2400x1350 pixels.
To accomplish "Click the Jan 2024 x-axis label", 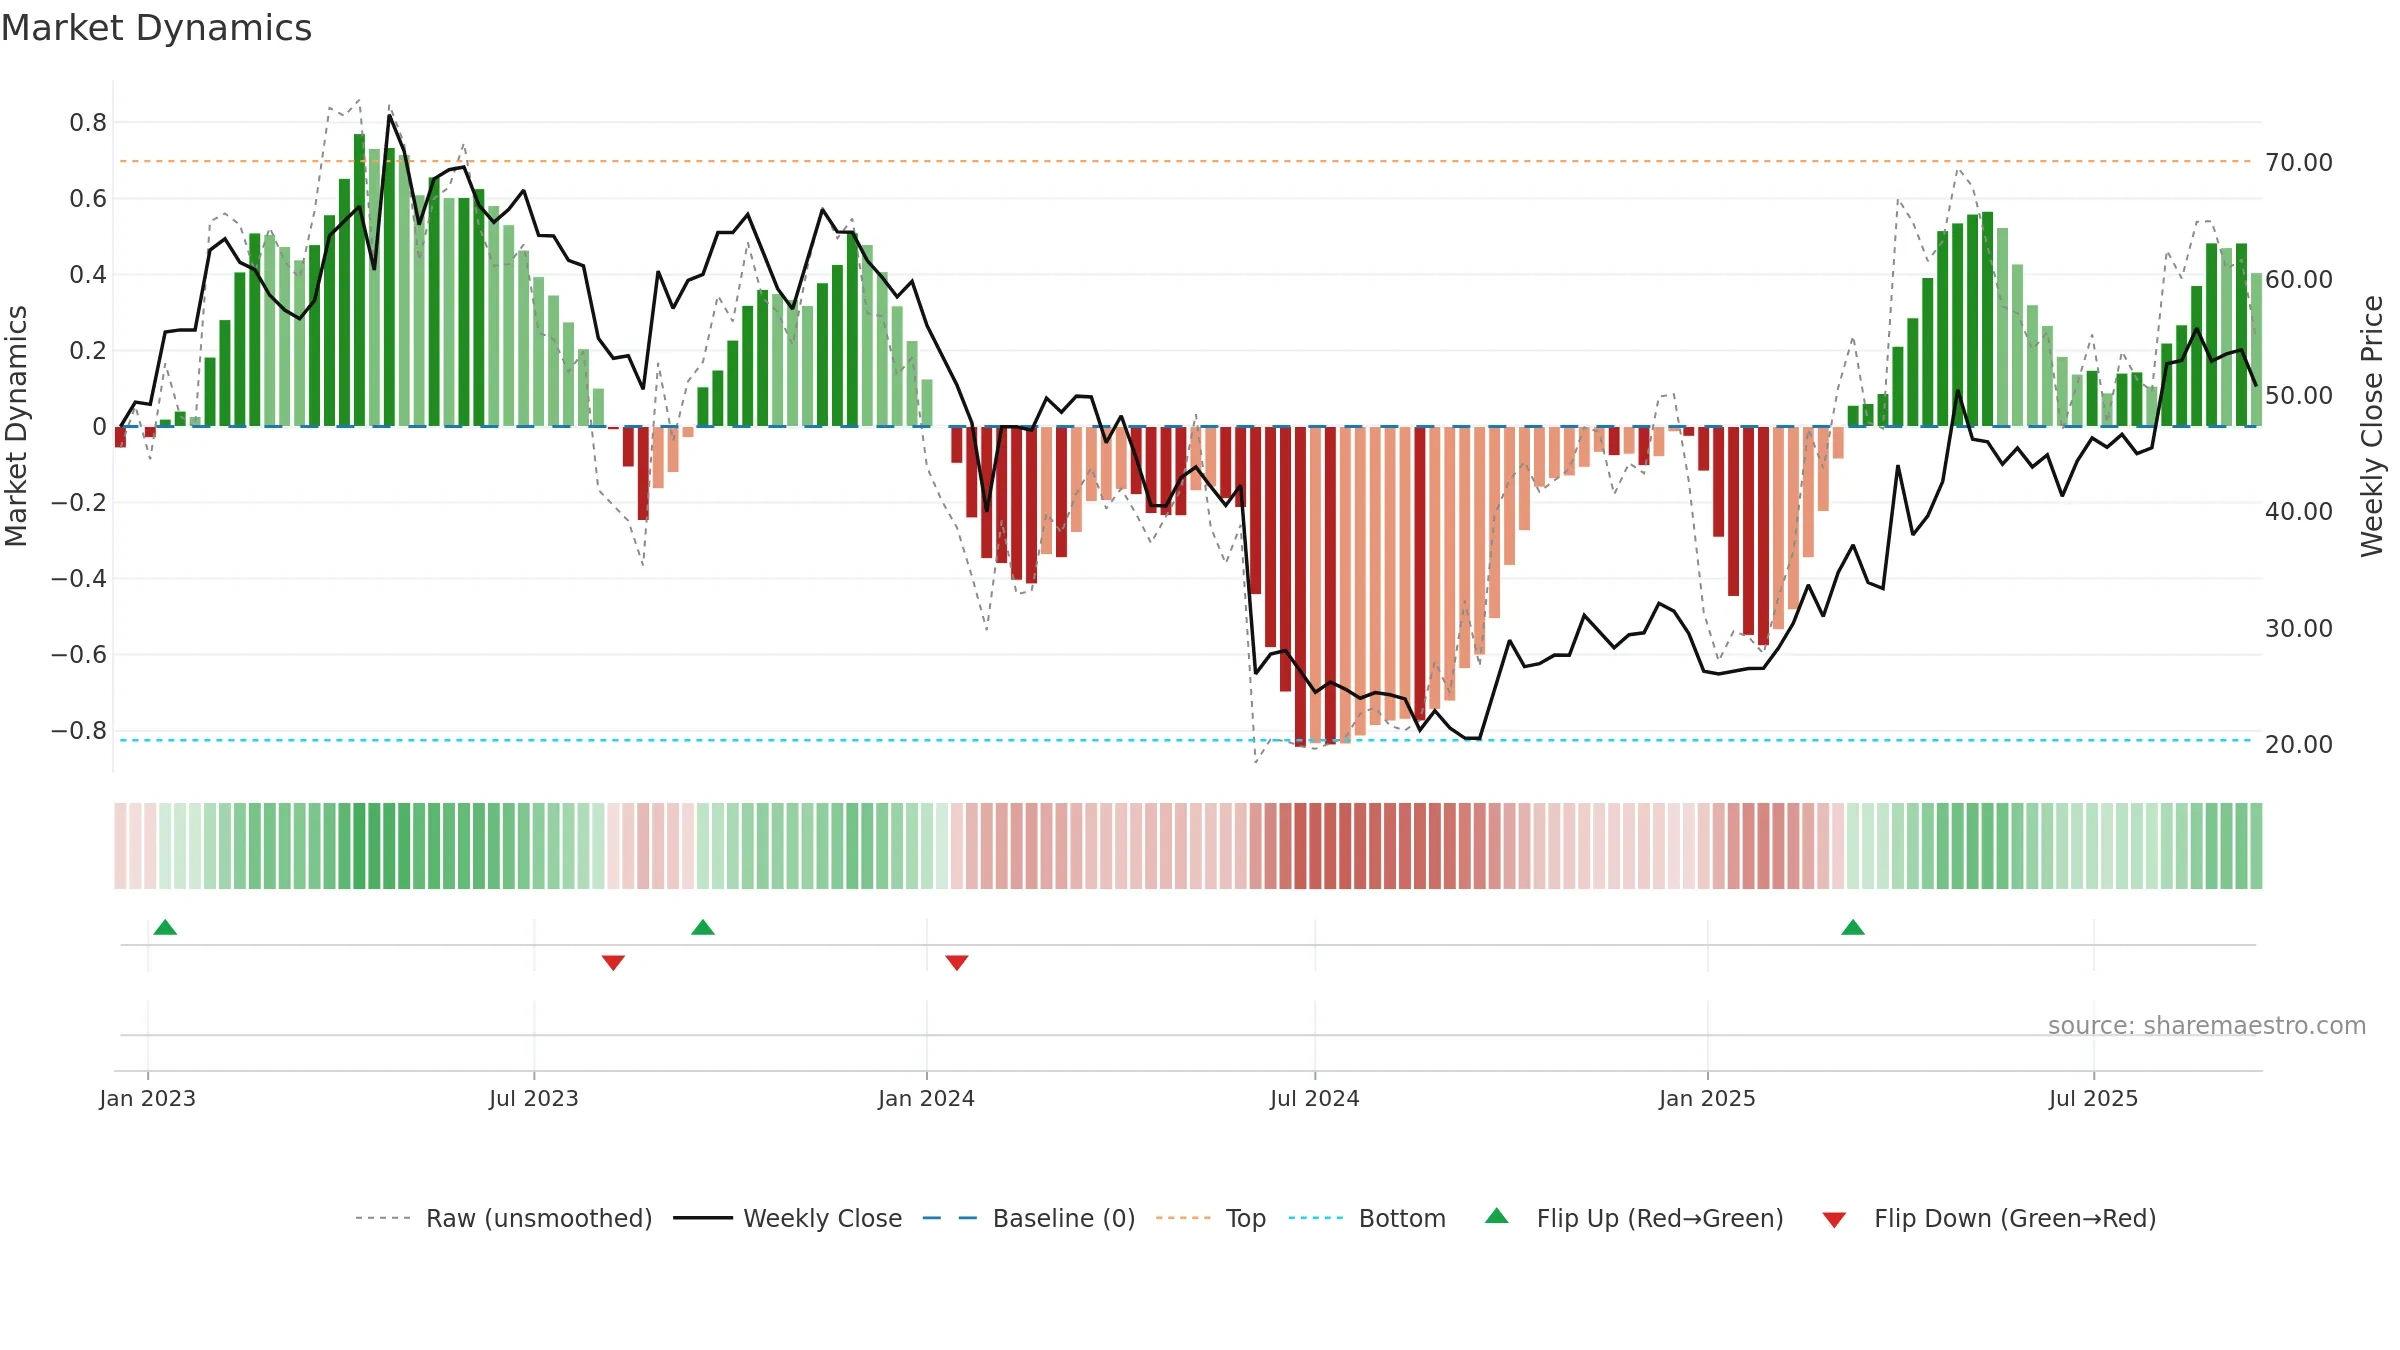I will [927, 1098].
